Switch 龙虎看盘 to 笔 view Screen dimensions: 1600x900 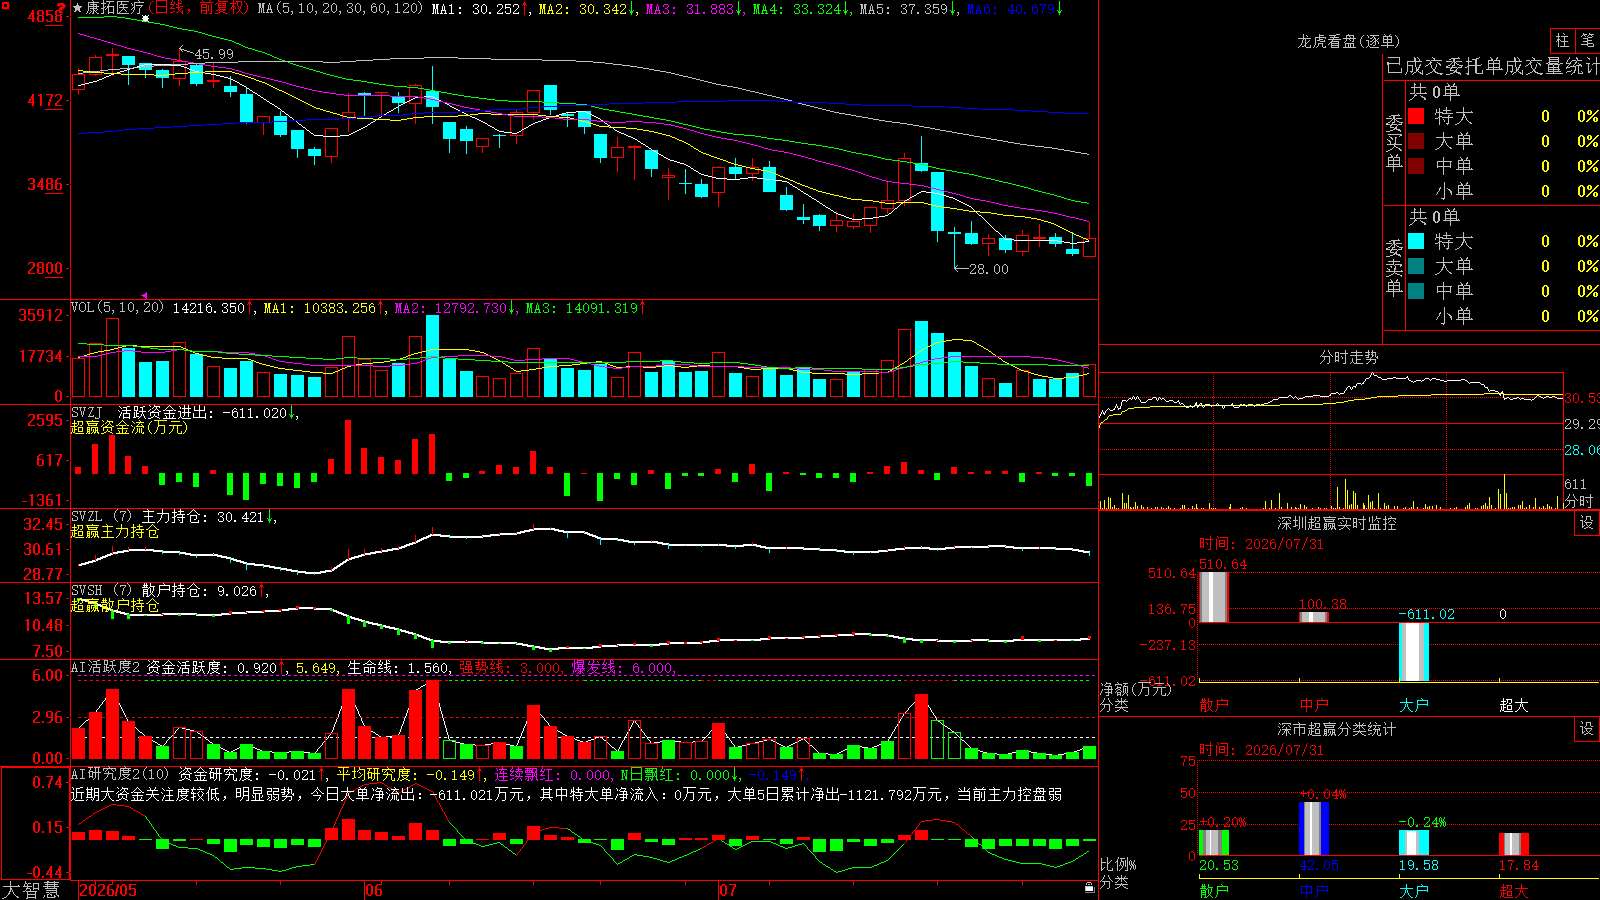pos(1587,40)
